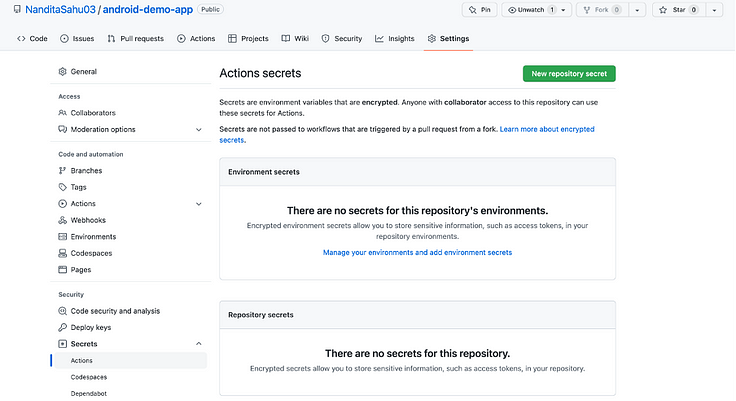The width and height of the screenshot is (736, 401).
Task: Click the Fork button
Action: pyautogui.click(x=602, y=10)
